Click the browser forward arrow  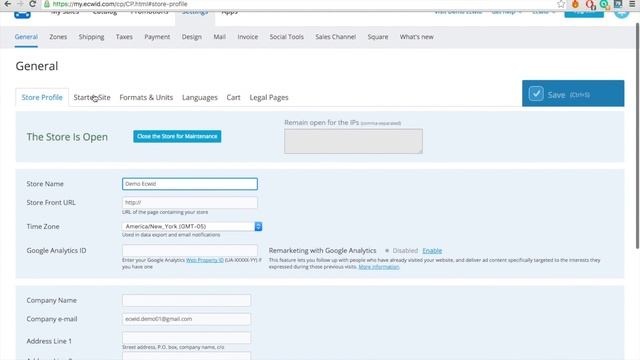point(20,4)
